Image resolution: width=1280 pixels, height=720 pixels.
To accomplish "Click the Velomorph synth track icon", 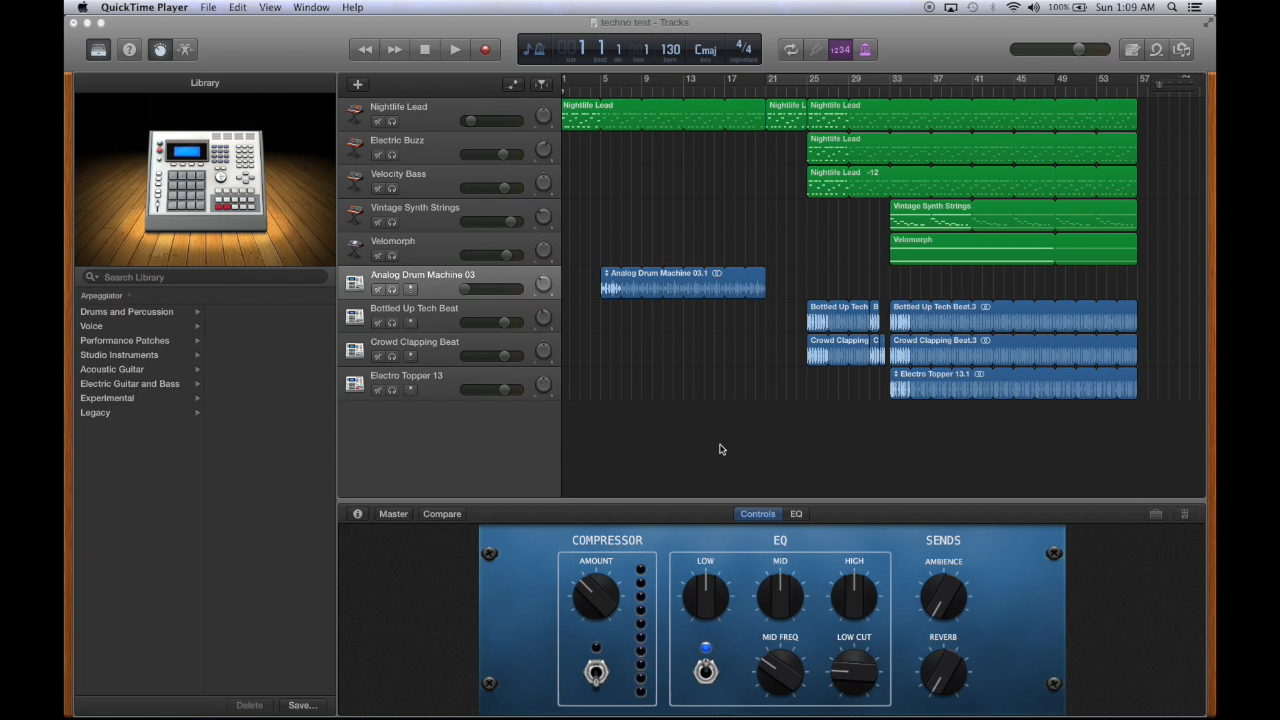I will 354,249.
